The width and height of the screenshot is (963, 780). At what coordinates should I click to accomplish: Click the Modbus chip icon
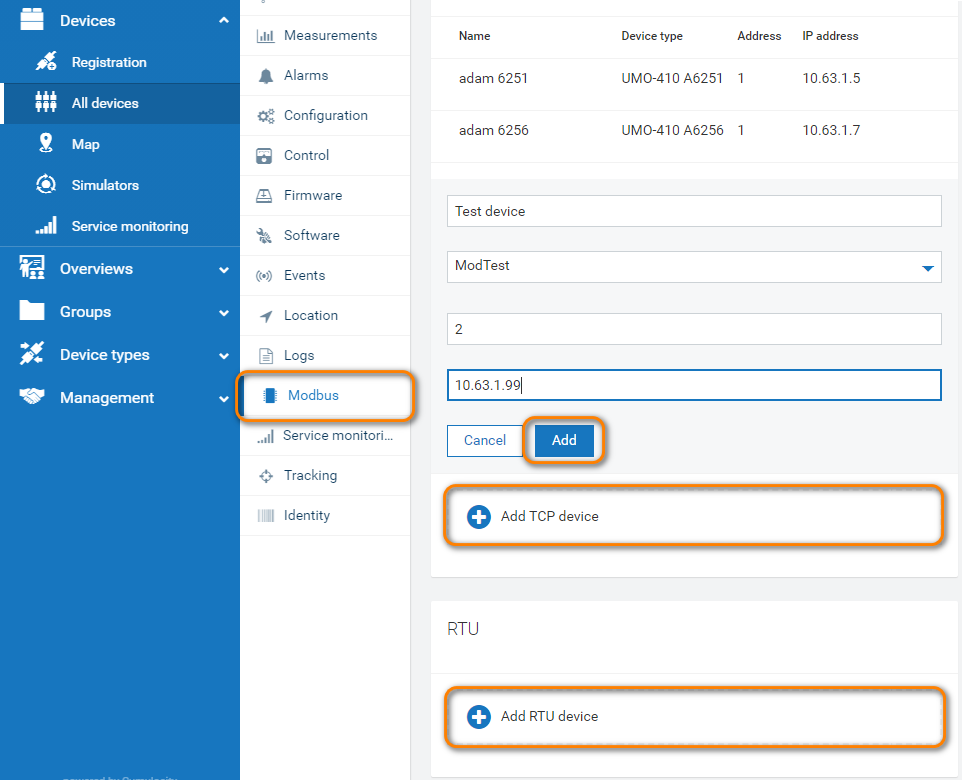269,396
